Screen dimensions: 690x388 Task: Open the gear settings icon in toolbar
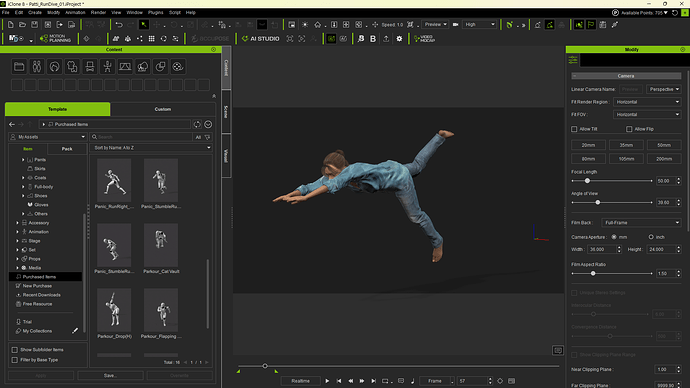(399, 39)
